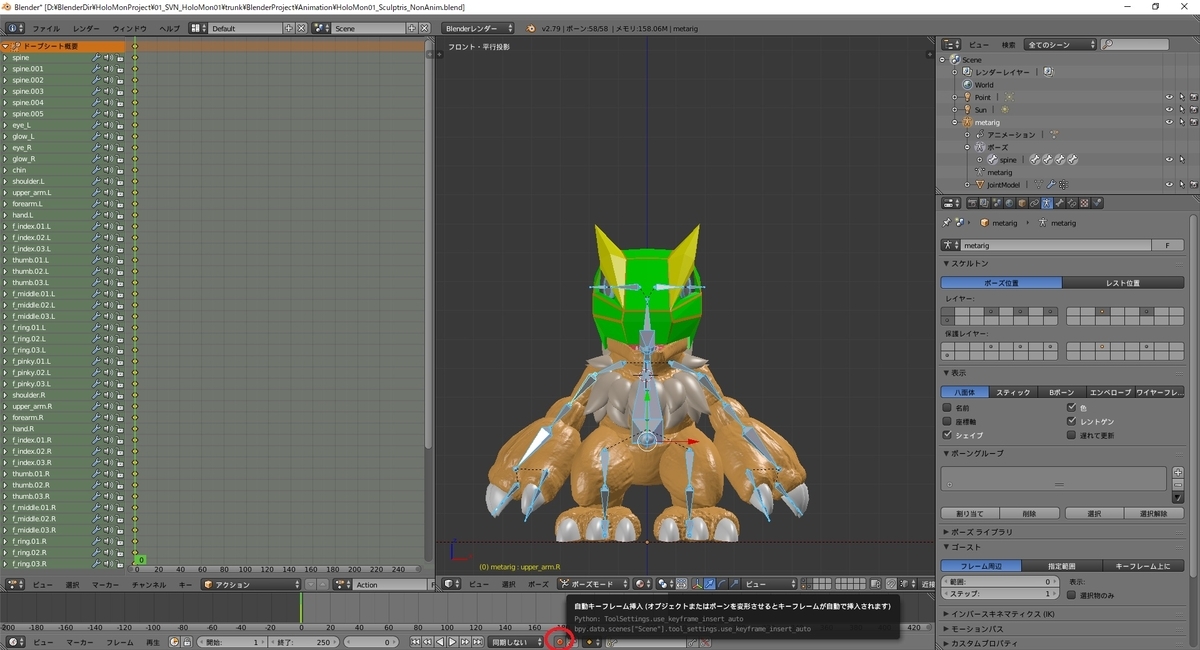This screenshot has width=1200, height=650.
Task: Open the 全てのシーン outliner display dropdown
Action: (1060, 45)
